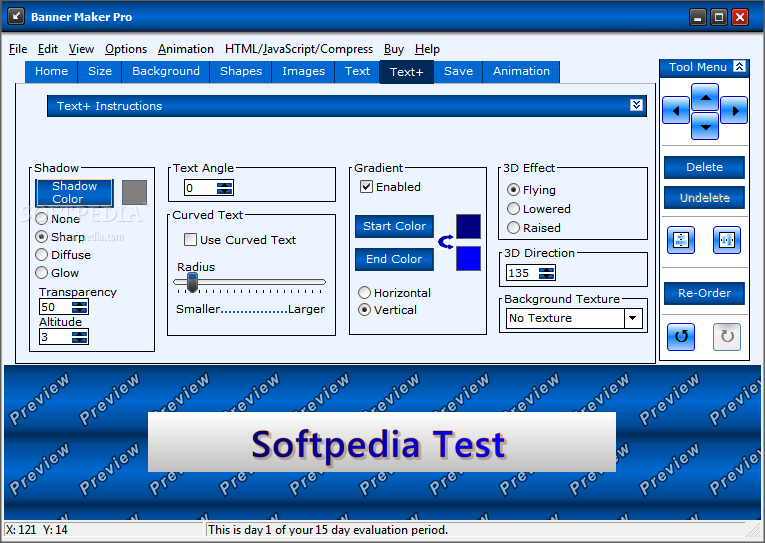Toggle Use Curved Text checkbox

190,240
